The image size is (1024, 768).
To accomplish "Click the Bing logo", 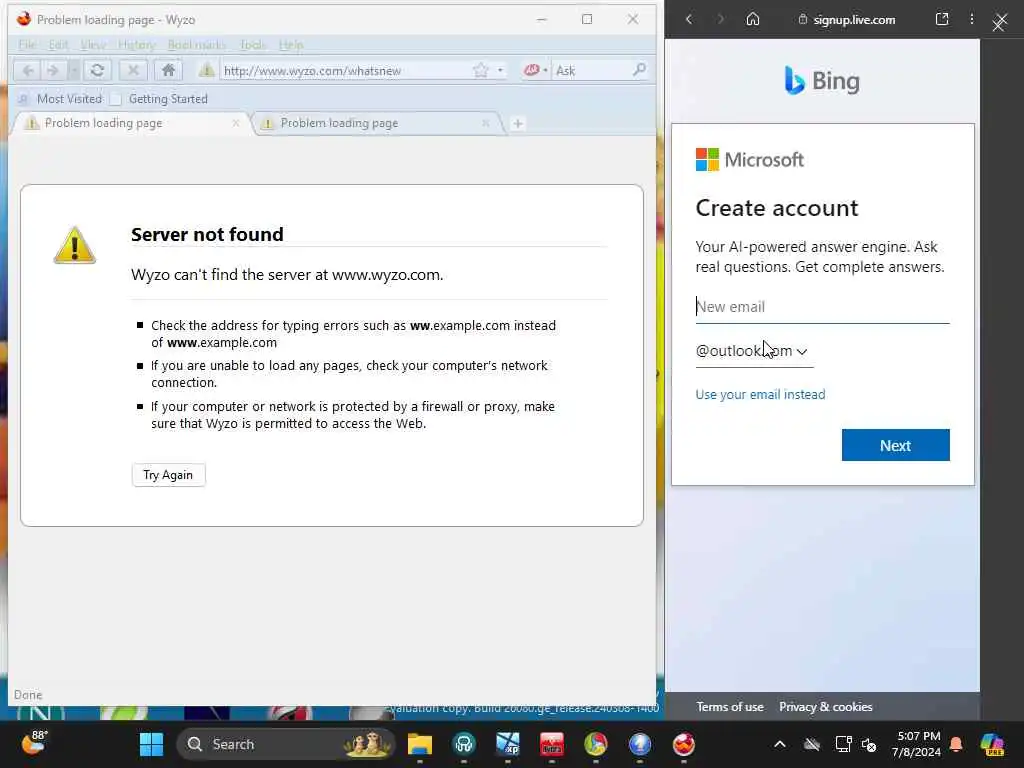I will click(x=822, y=81).
